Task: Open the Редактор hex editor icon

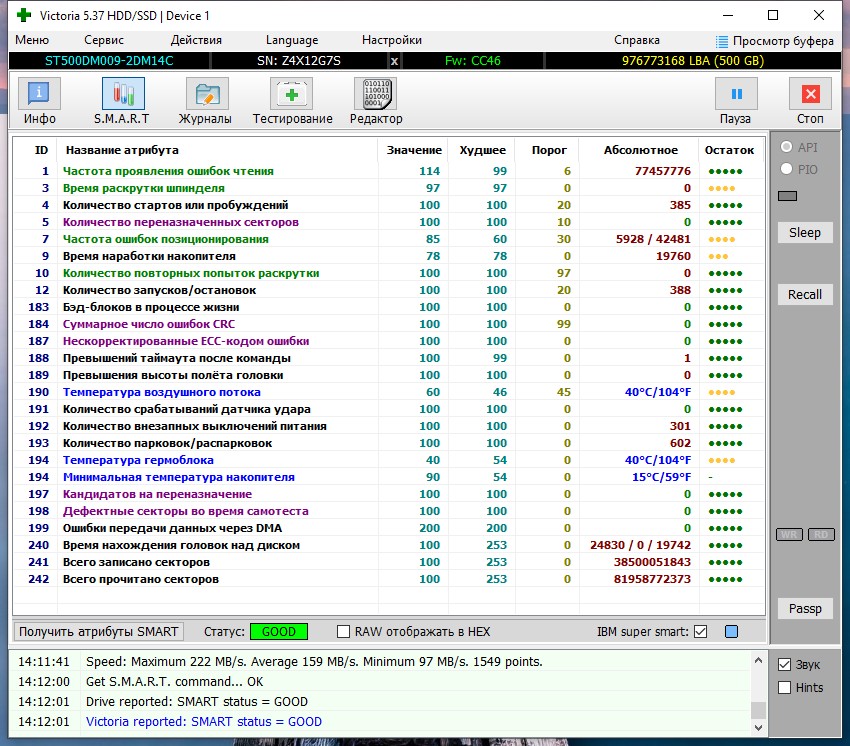Action: 375,94
